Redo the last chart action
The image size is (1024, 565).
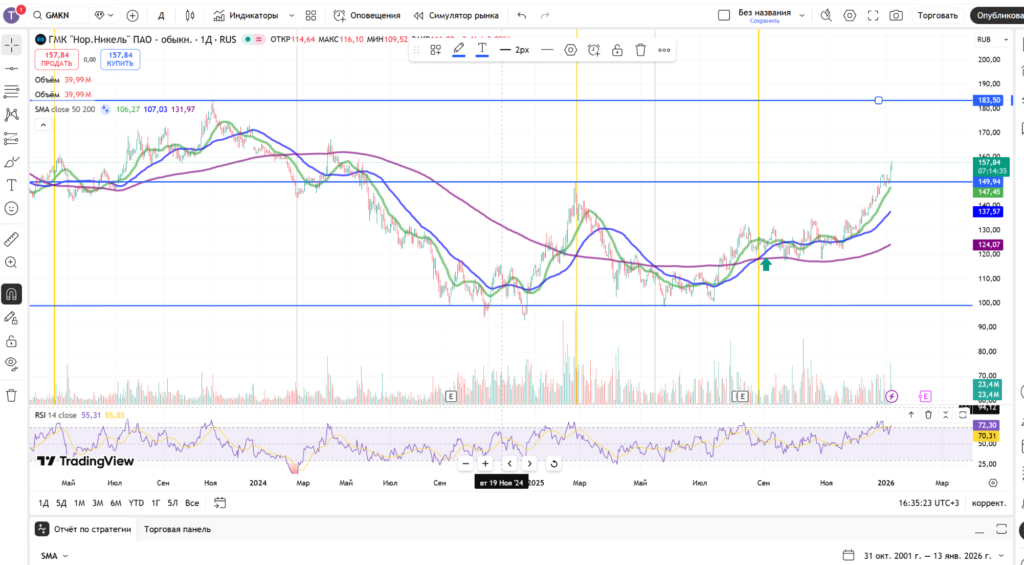pos(545,15)
